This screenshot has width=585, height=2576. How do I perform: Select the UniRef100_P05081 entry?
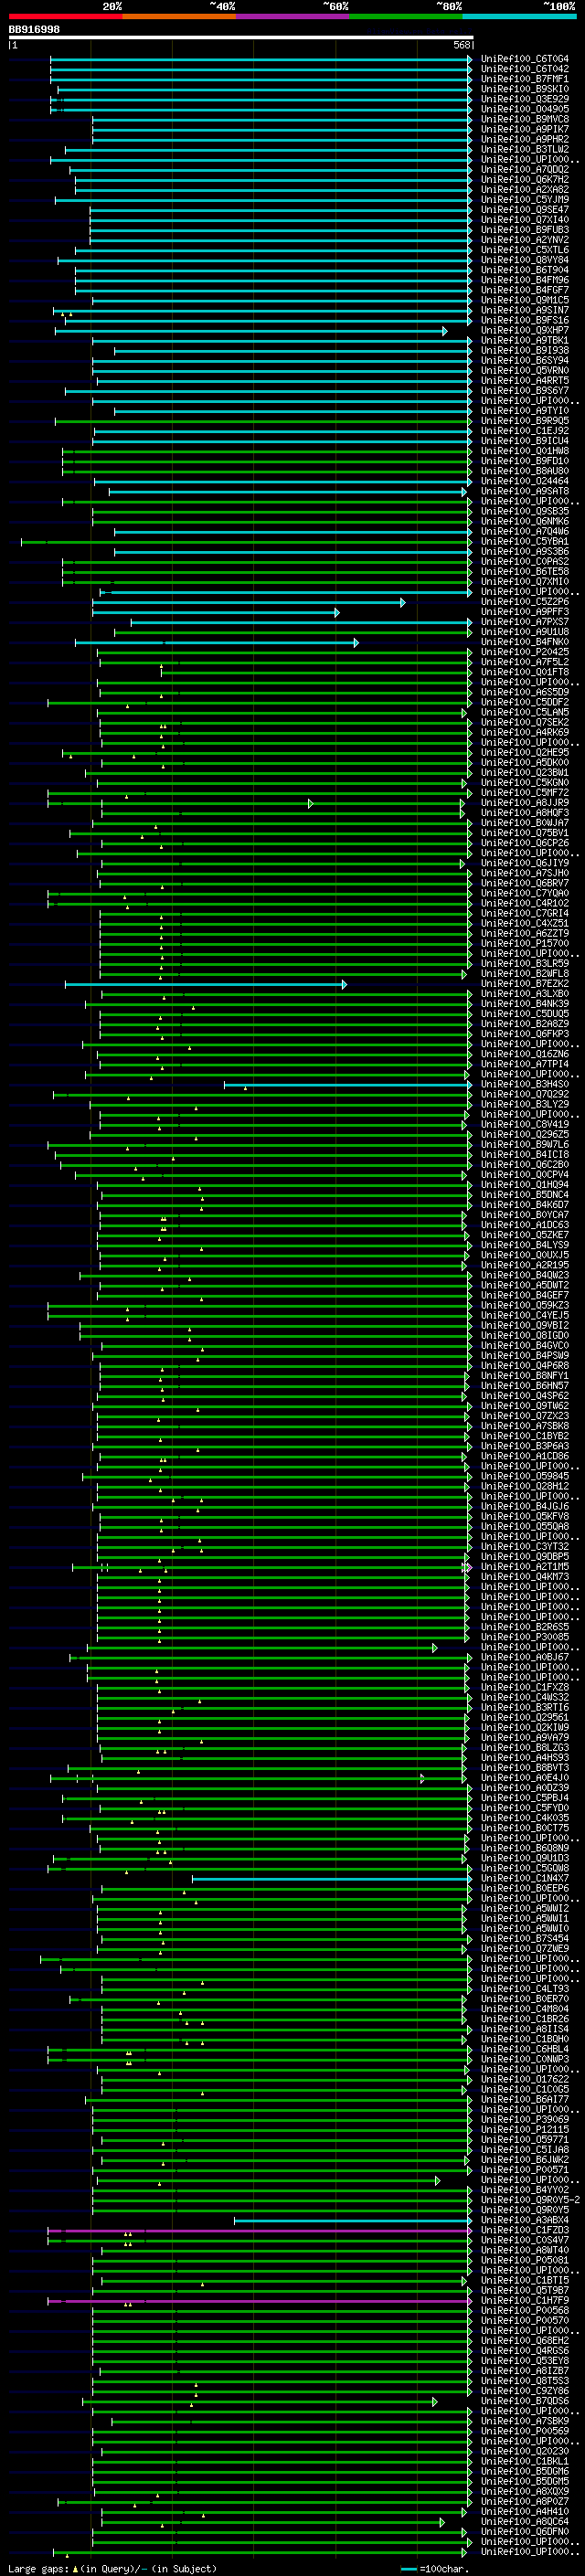(x=525, y=2259)
